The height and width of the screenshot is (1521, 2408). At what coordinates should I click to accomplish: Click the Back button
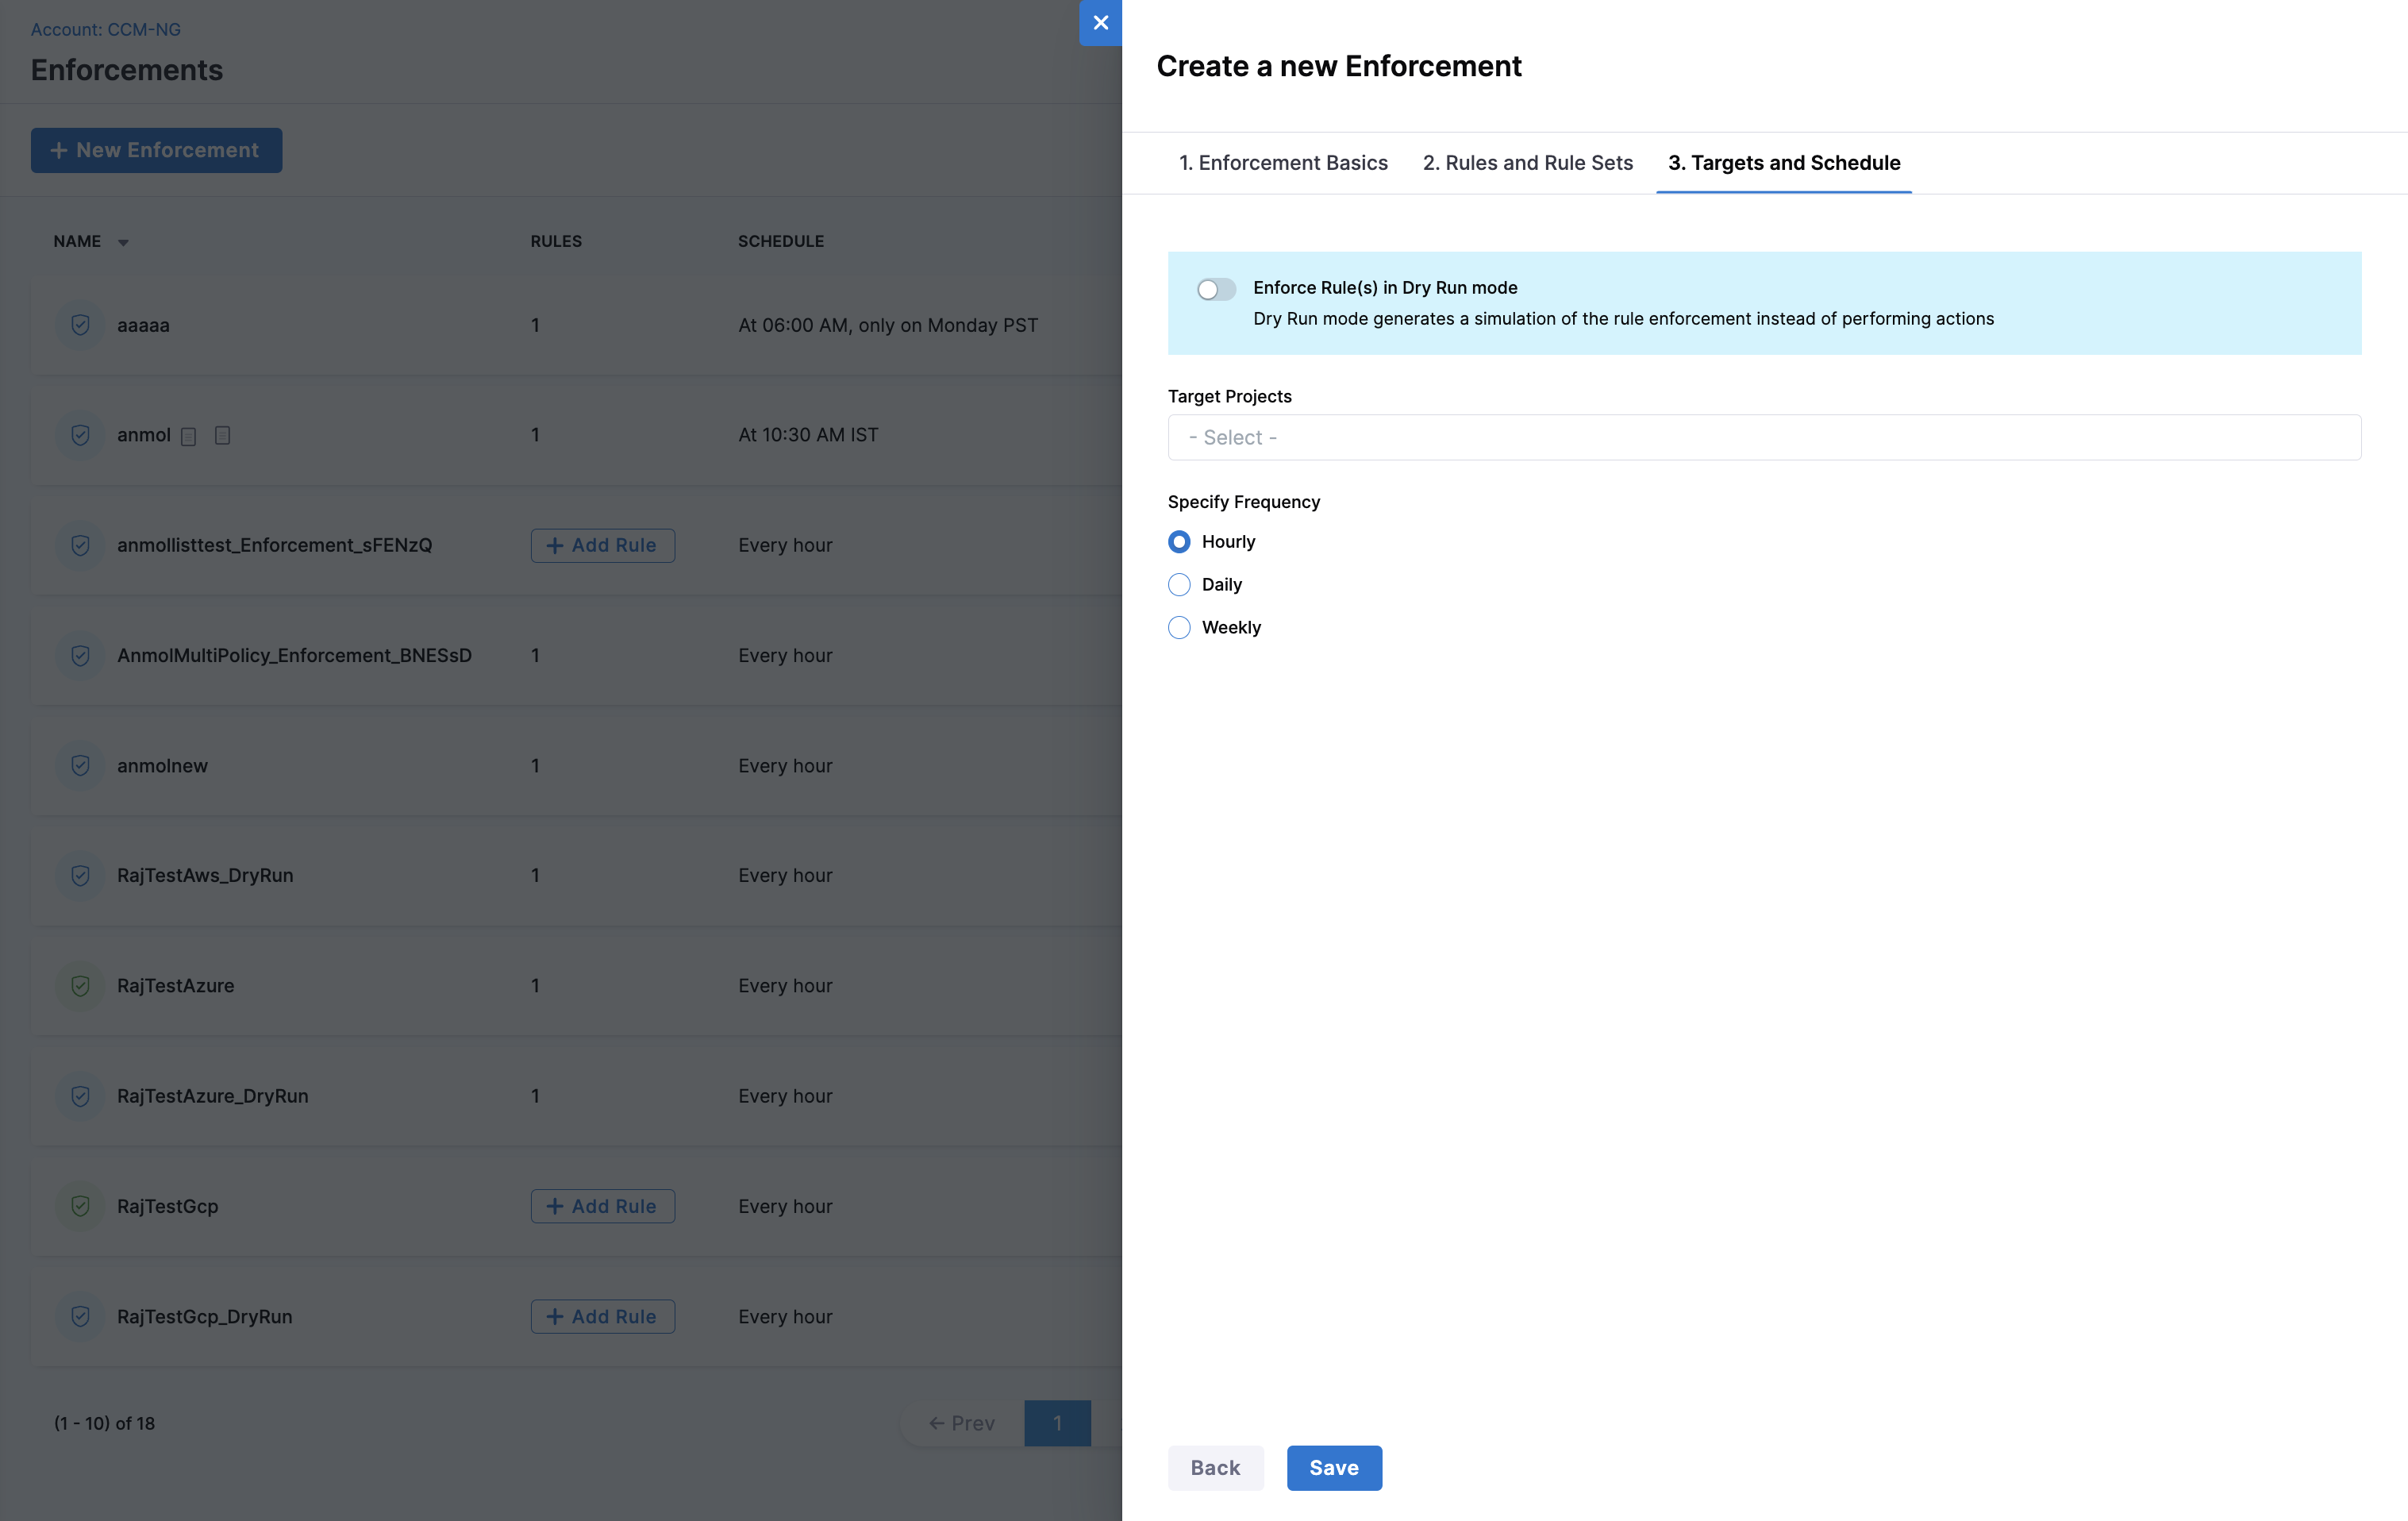(x=1214, y=1468)
